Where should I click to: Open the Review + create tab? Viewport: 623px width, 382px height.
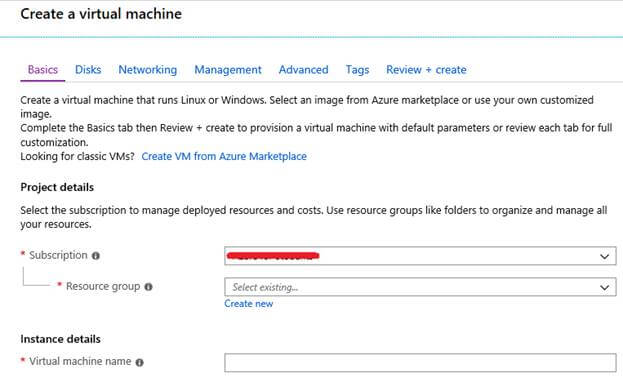pyautogui.click(x=426, y=70)
